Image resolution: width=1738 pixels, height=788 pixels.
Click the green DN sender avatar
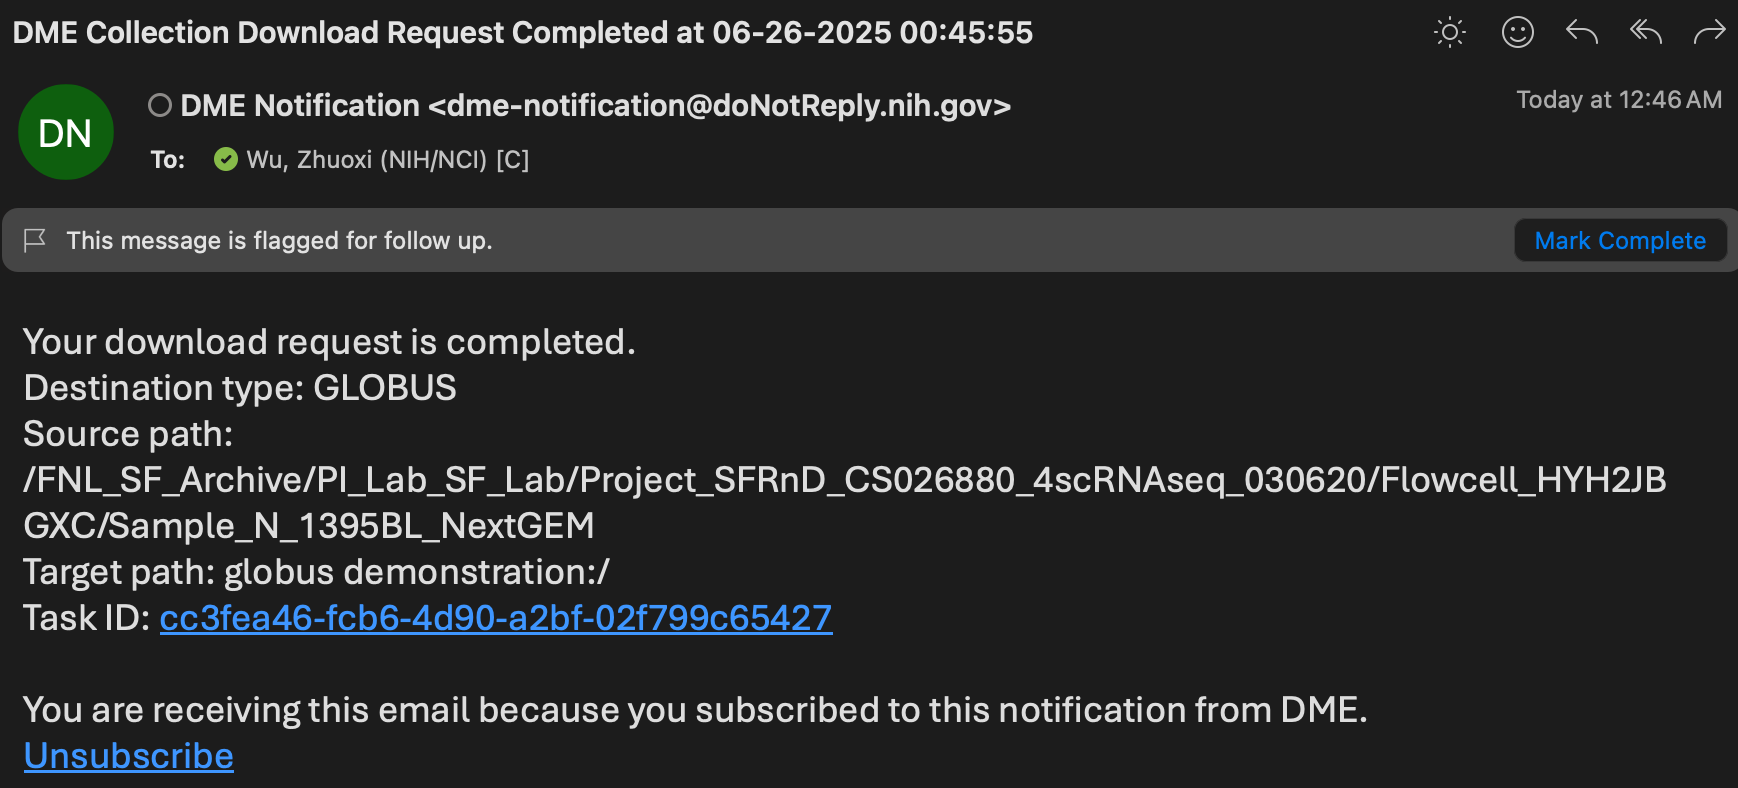click(66, 132)
